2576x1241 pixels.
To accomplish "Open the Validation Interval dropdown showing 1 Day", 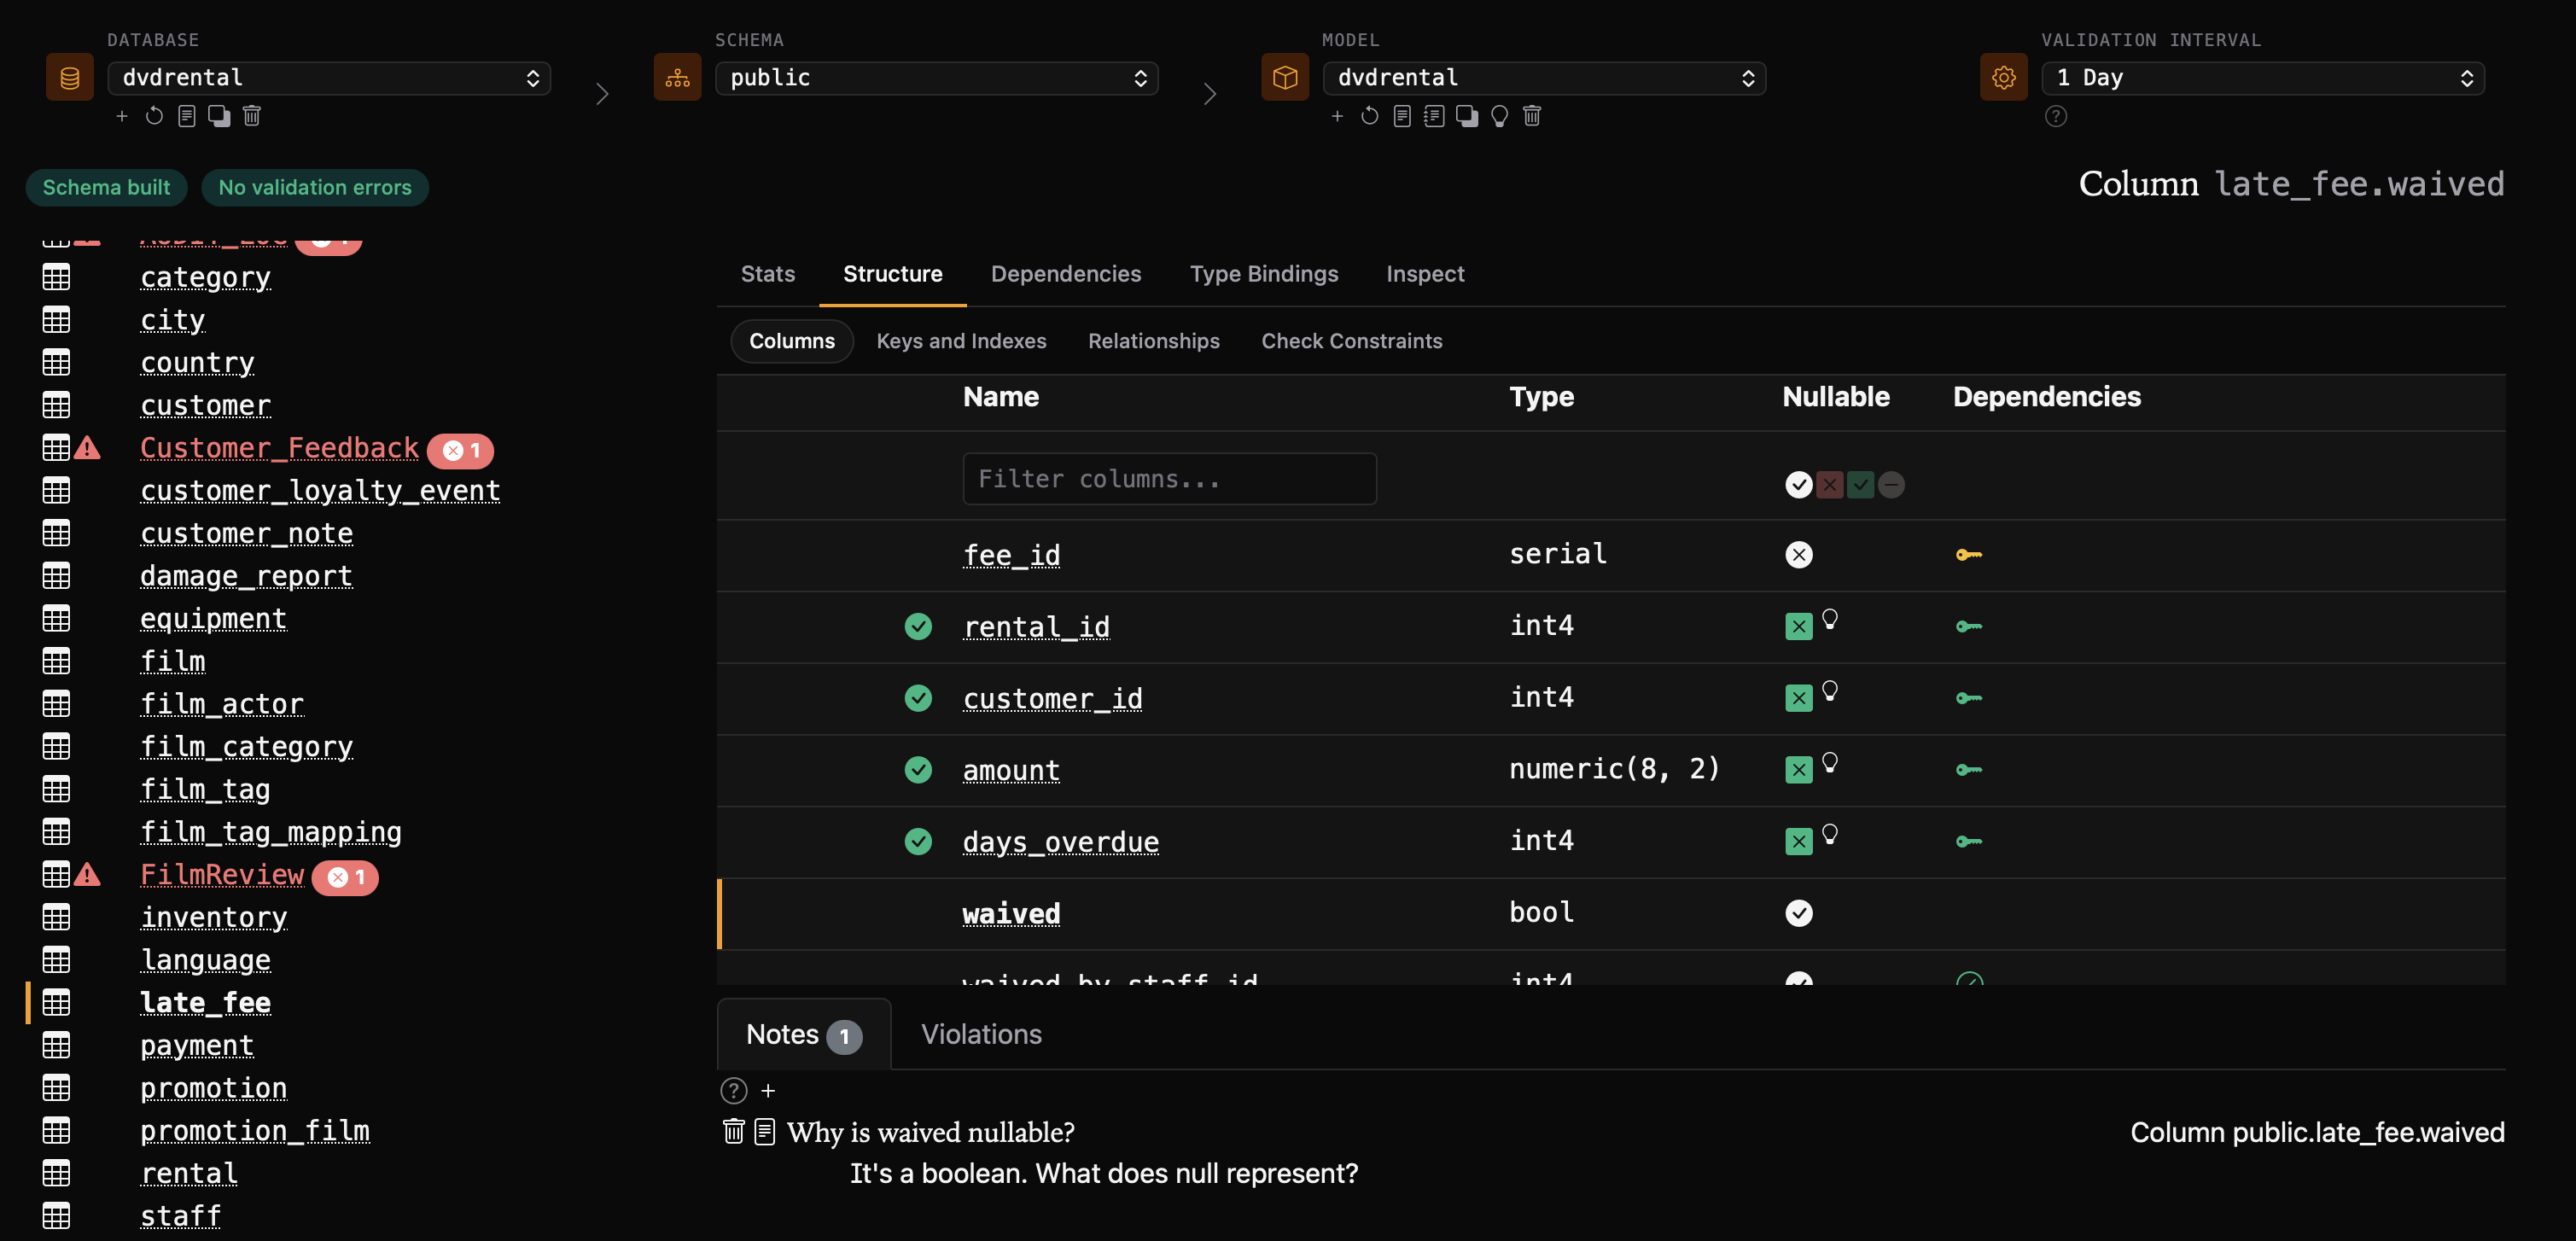I will click(2263, 78).
